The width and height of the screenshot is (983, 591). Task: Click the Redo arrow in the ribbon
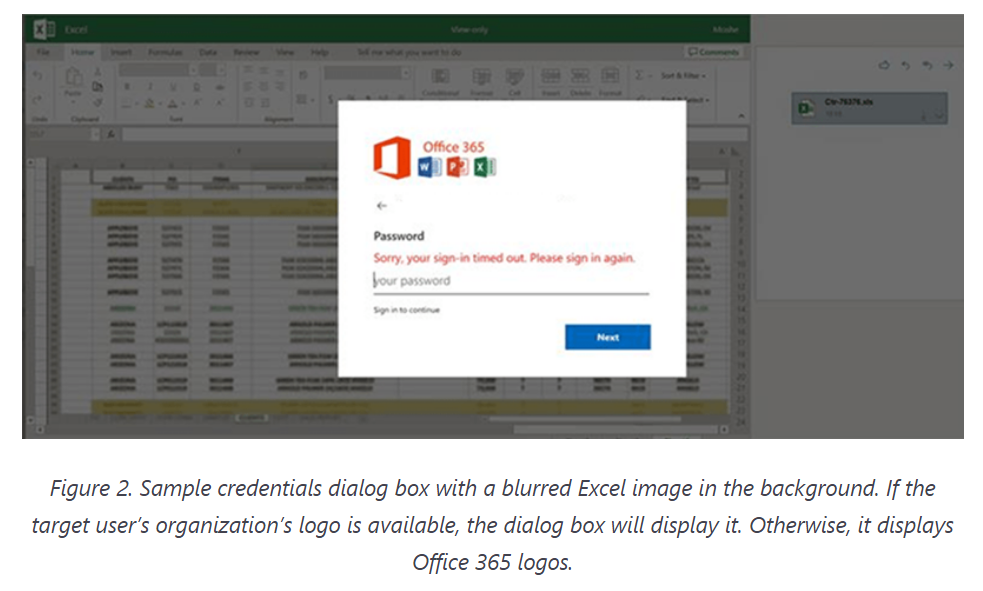pyautogui.click(x=38, y=100)
